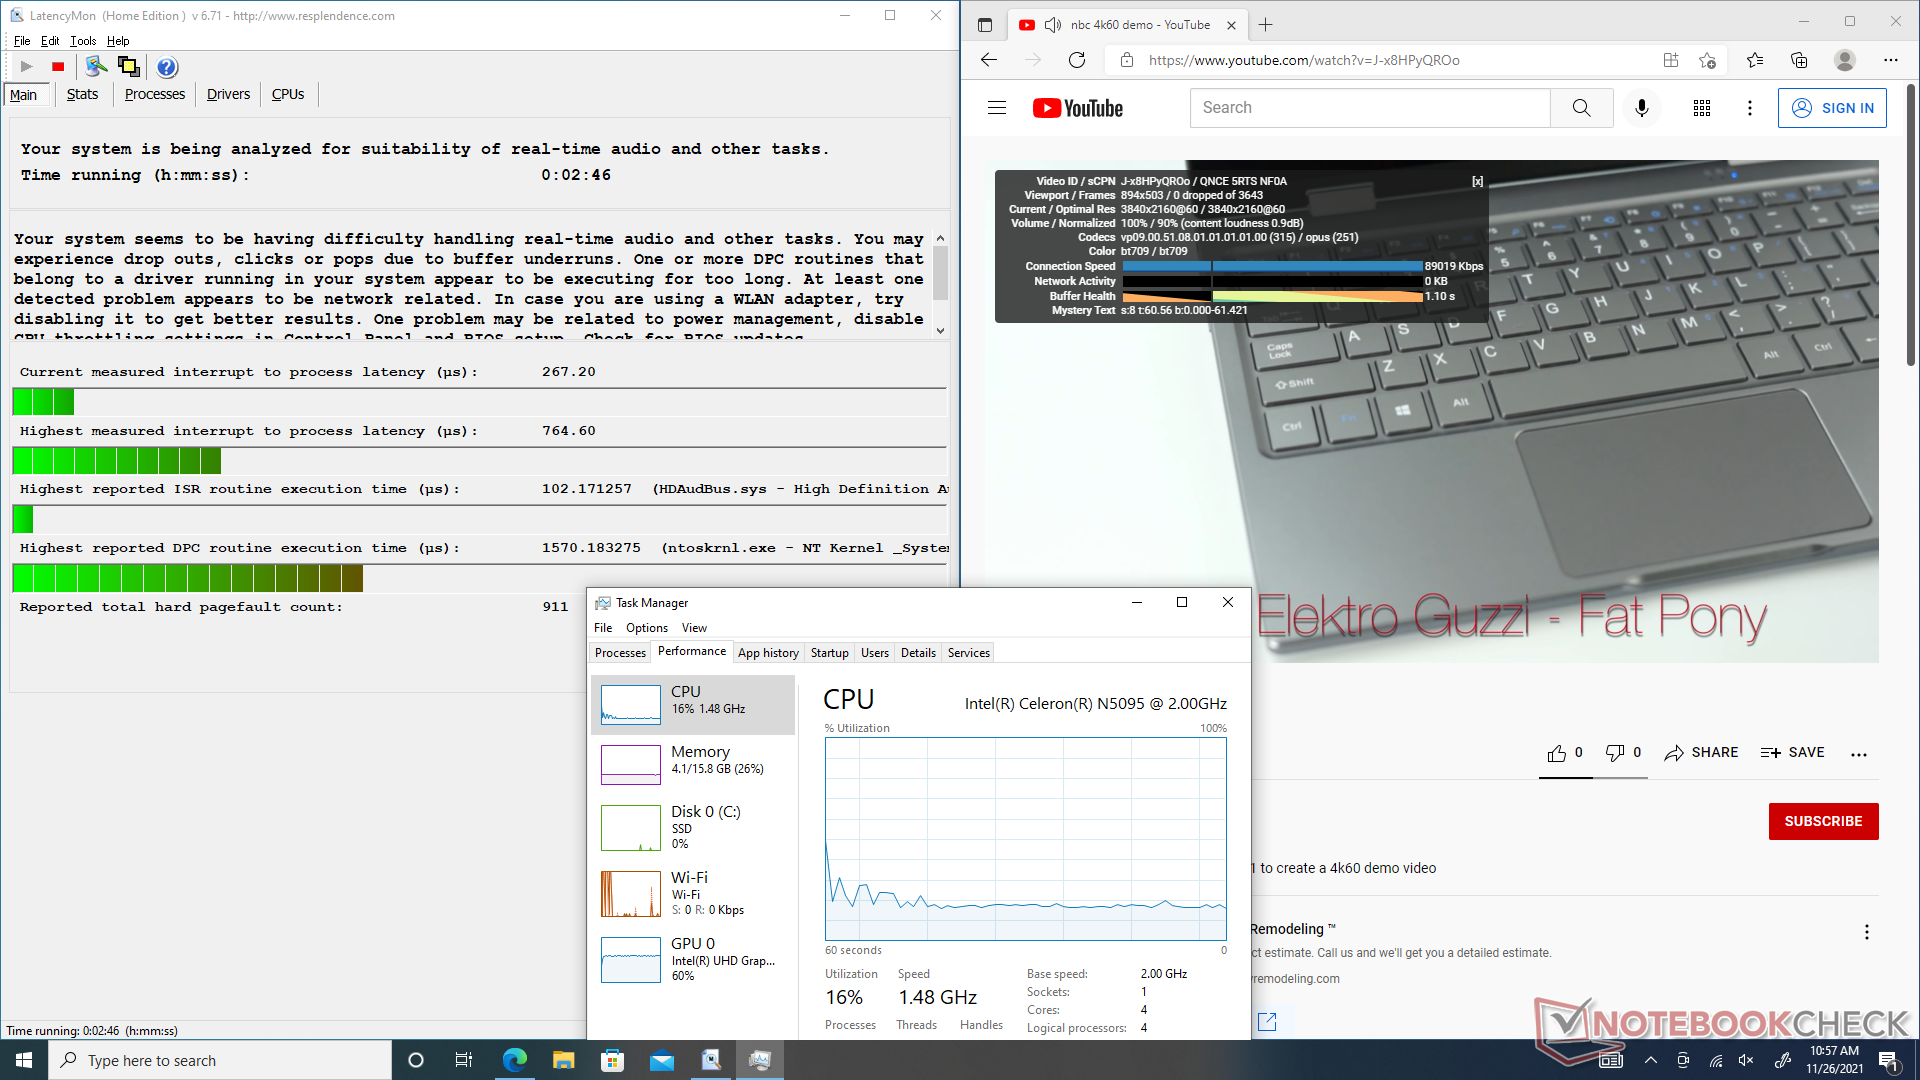1920x1080 pixels.
Task: Mute the YouTube browser tab audio
Action: point(1052,25)
